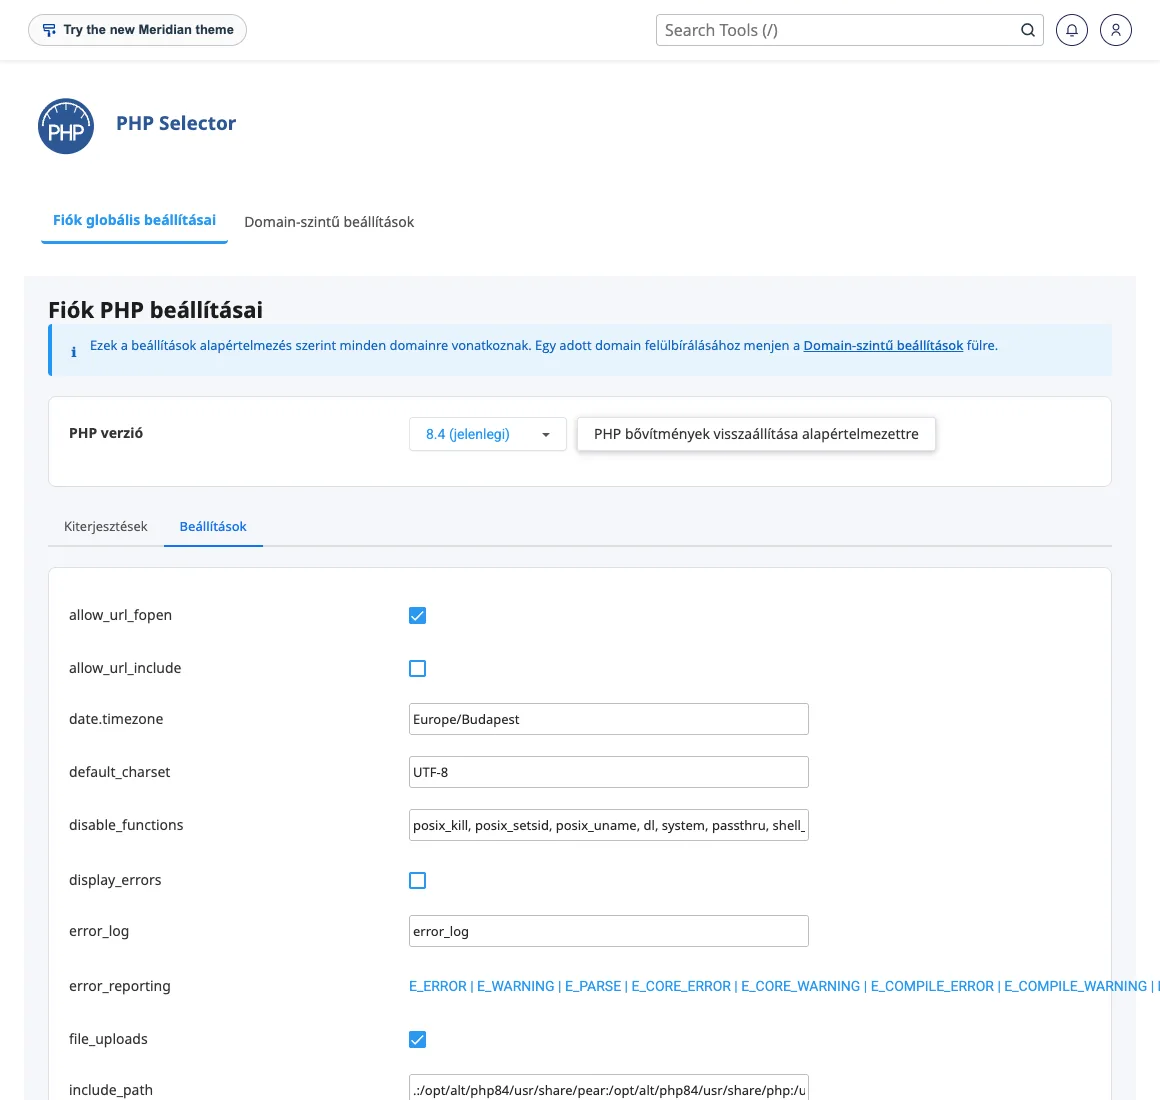Open the Domain-szintű beállítások tab
The height and width of the screenshot is (1100, 1160).
(329, 222)
